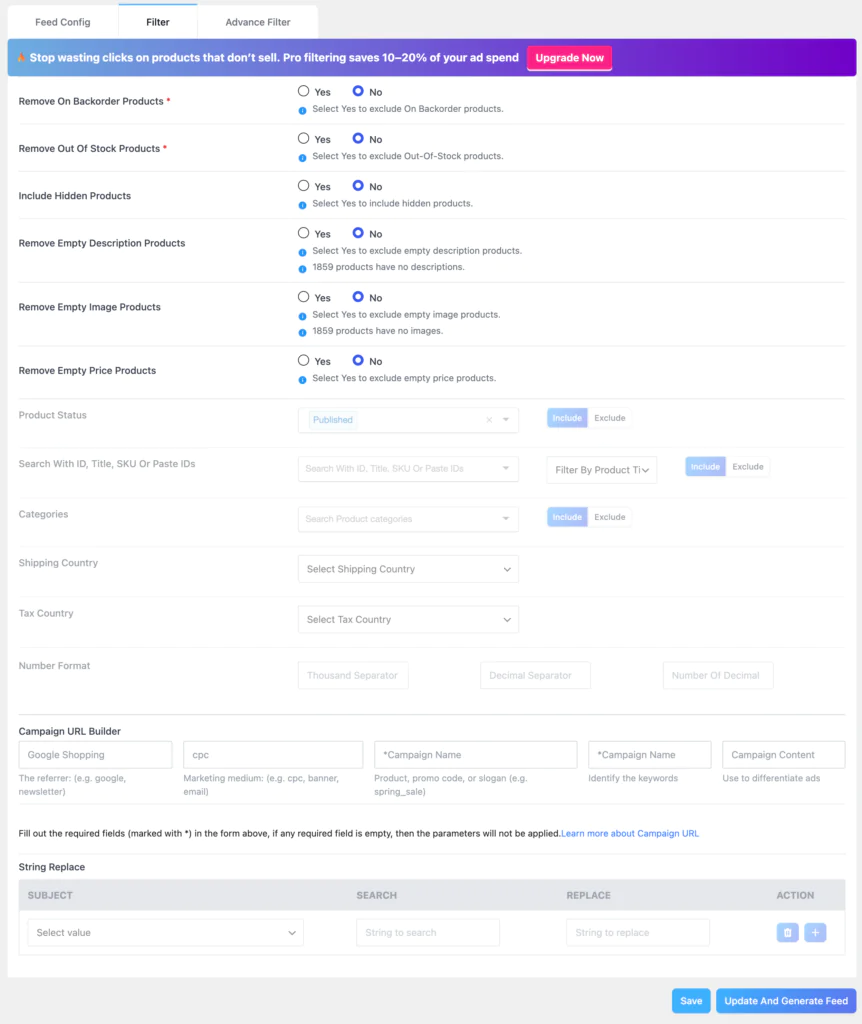Open String Replace Select value dropdown
Screen dimensions: 862x1024
165,933
